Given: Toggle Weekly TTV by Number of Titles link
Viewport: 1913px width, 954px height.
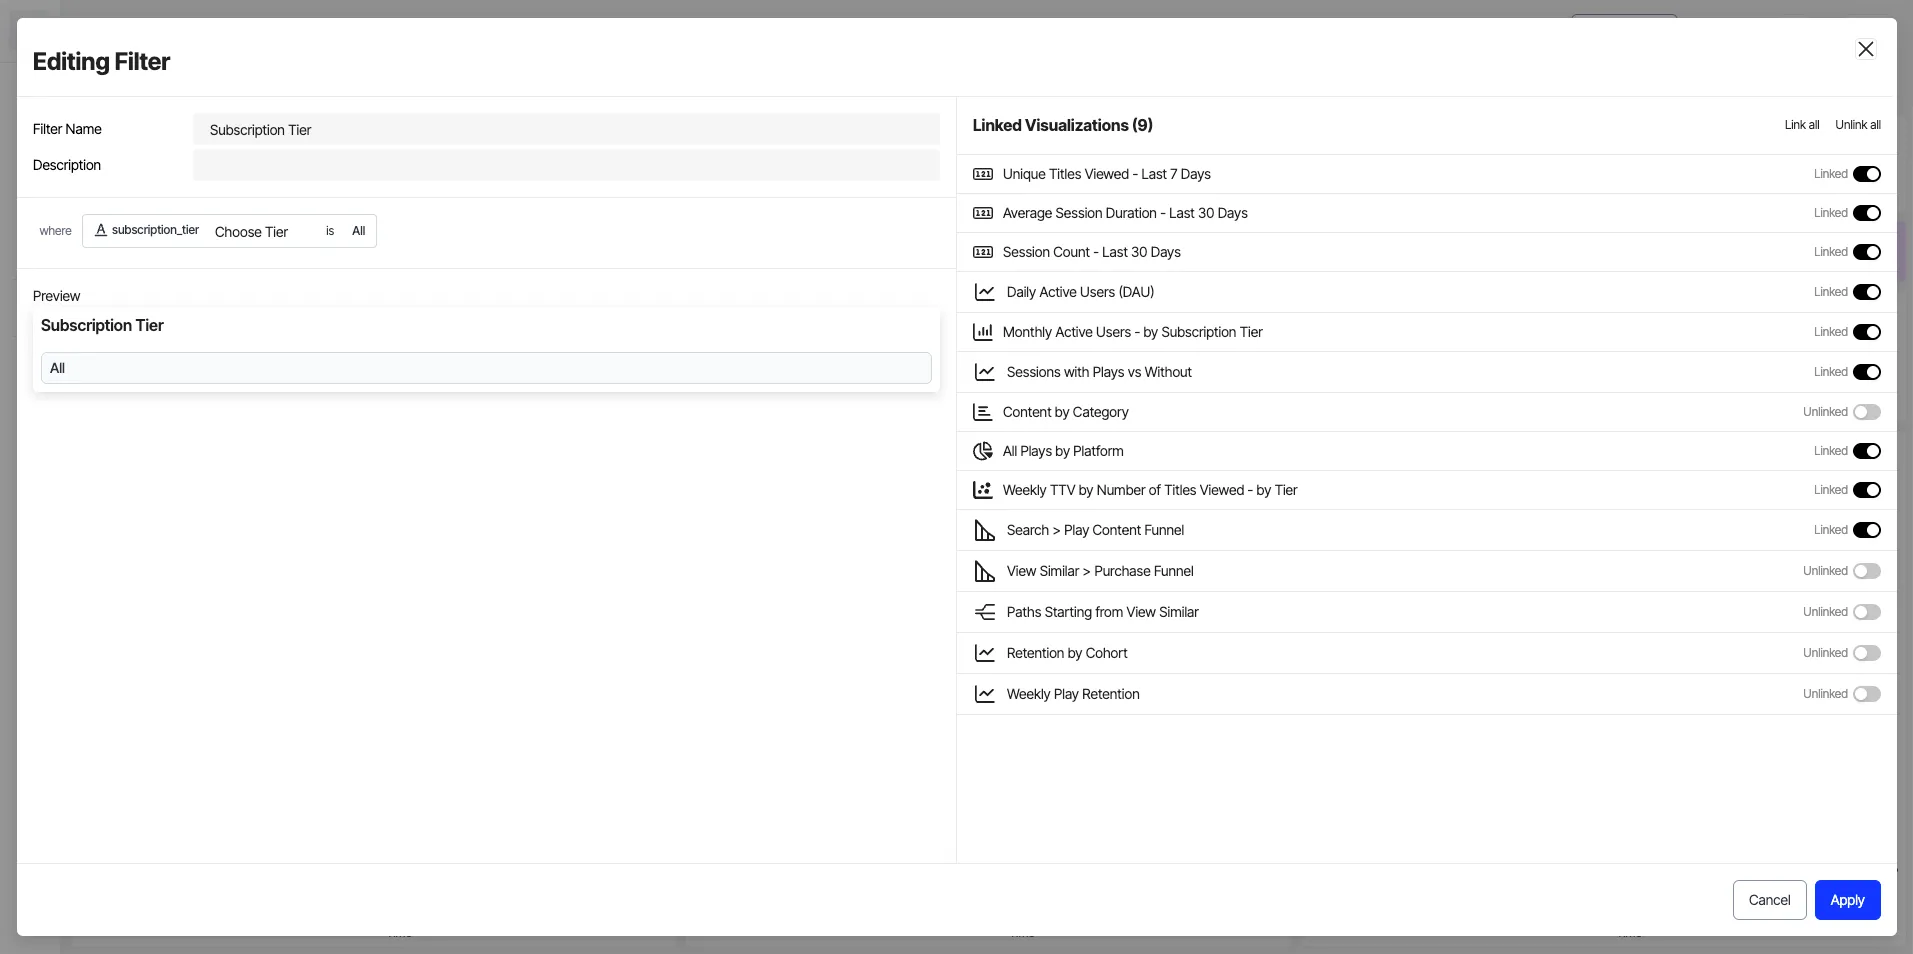Looking at the screenshot, I should (x=1867, y=490).
